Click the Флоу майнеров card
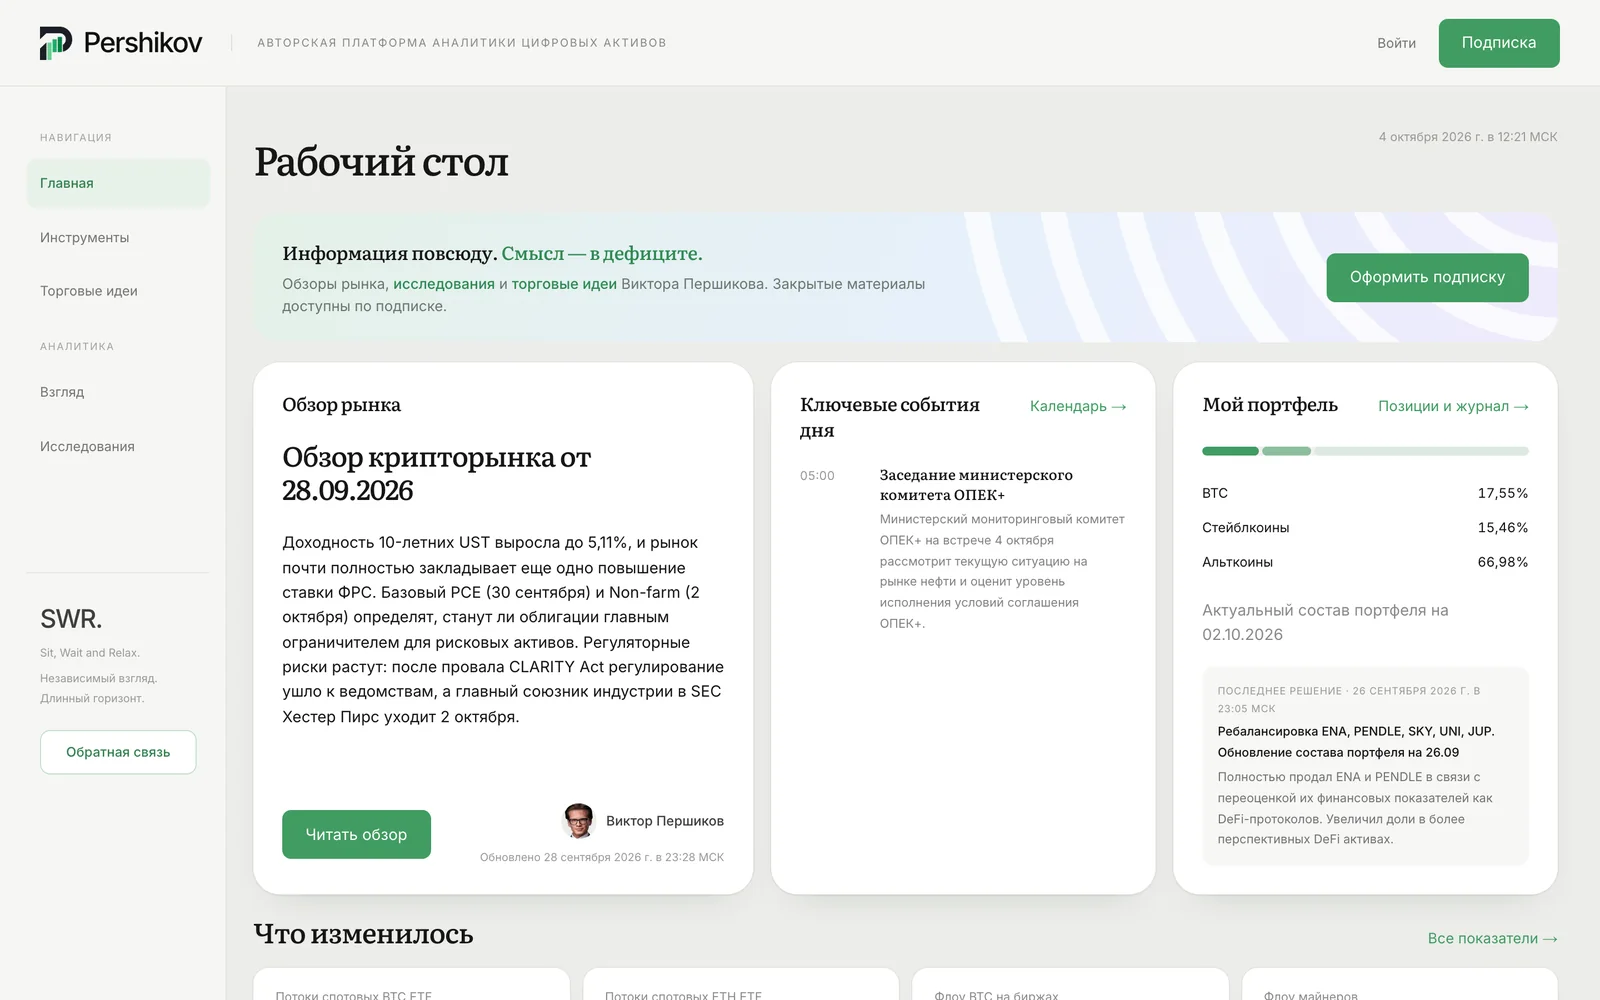1600x1000 pixels. pyautogui.click(x=1400, y=984)
